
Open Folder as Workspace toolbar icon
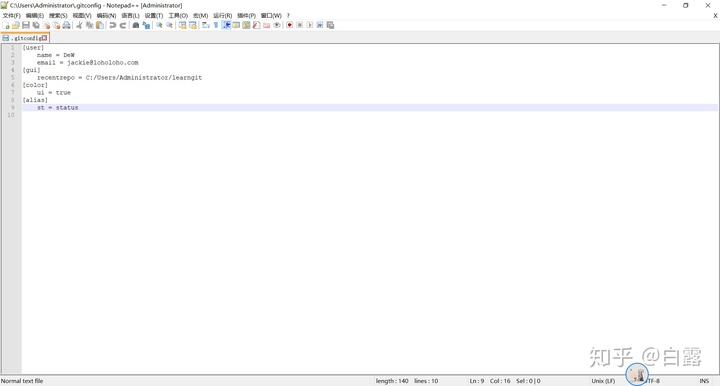point(266,25)
